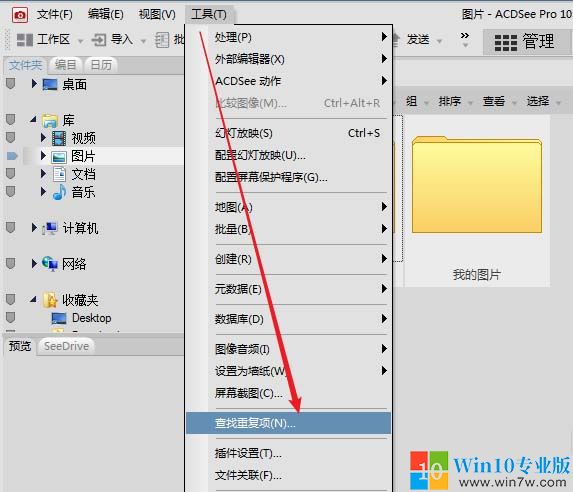Open the 处理(P) submenu
This screenshot has height=492, width=573.
tap(288, 37)
